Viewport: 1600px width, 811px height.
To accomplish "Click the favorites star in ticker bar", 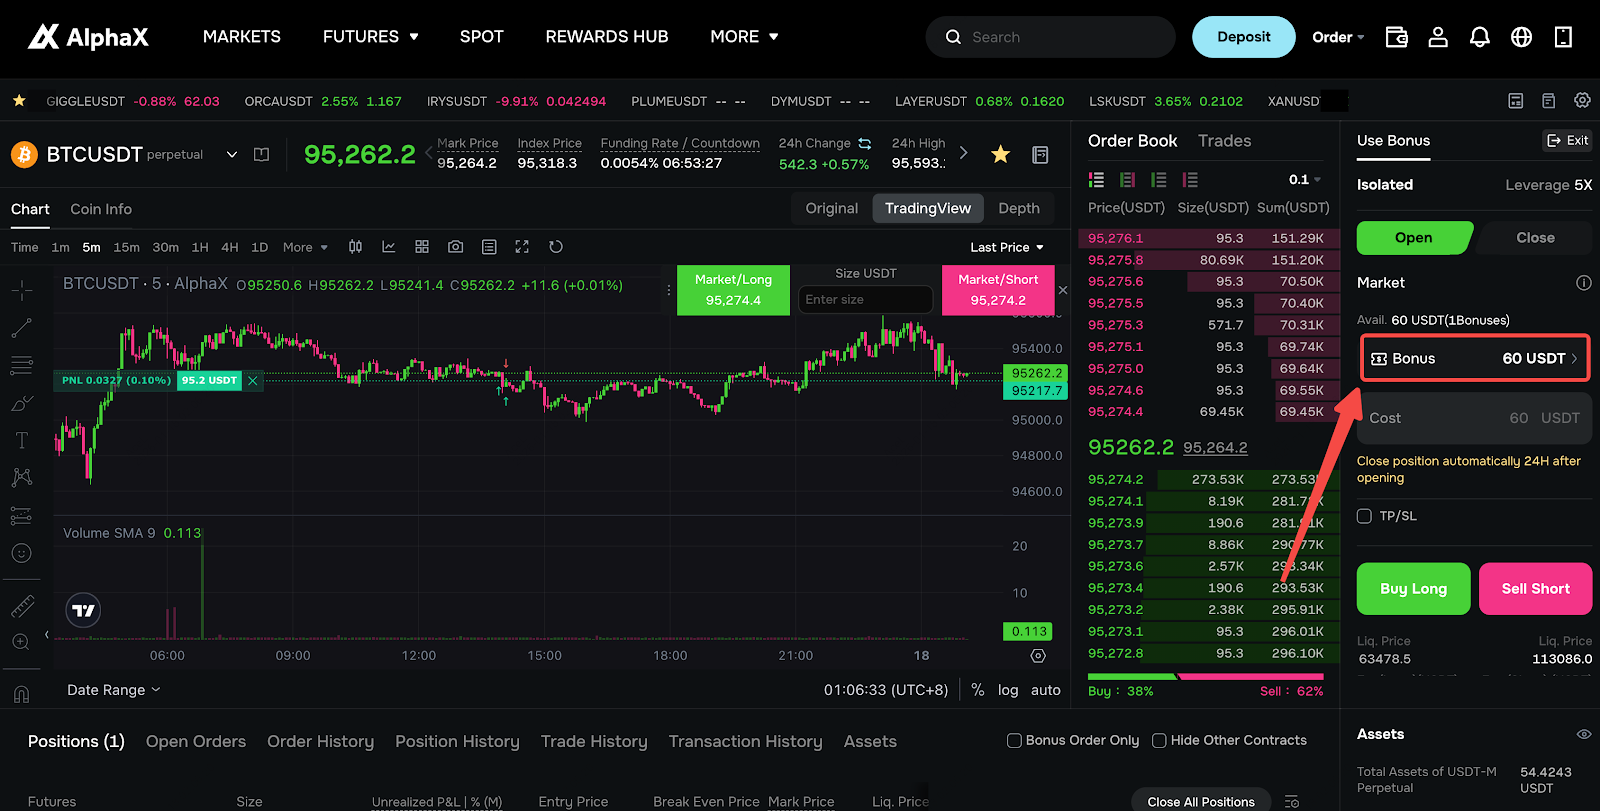I will pos(19,101).
